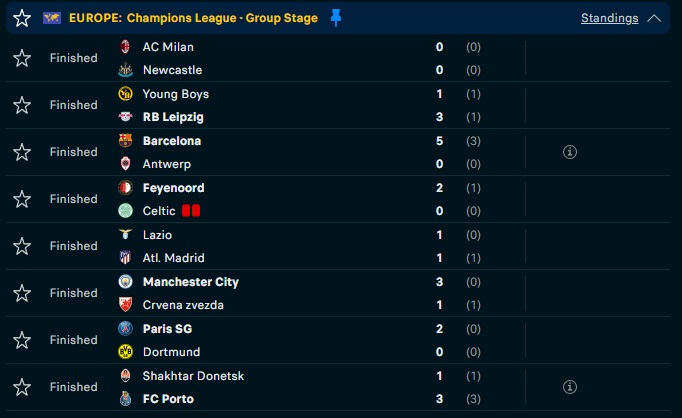Viewport: 682px width, 418px height.
Task: Open info icon for Barcelona vs Antwerp
Action: tap(570, 152)
